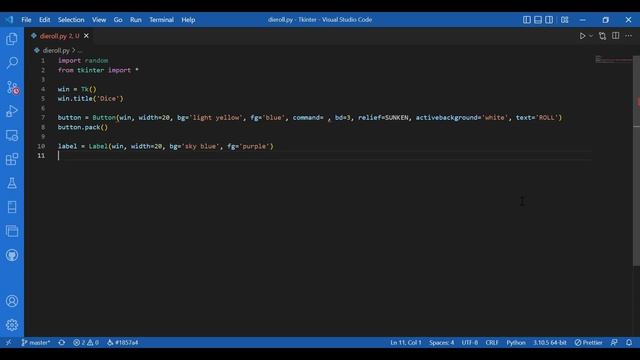Click dieroll.py in the breadcrumb
The image size is (640, 360).
tap(56, 51)
